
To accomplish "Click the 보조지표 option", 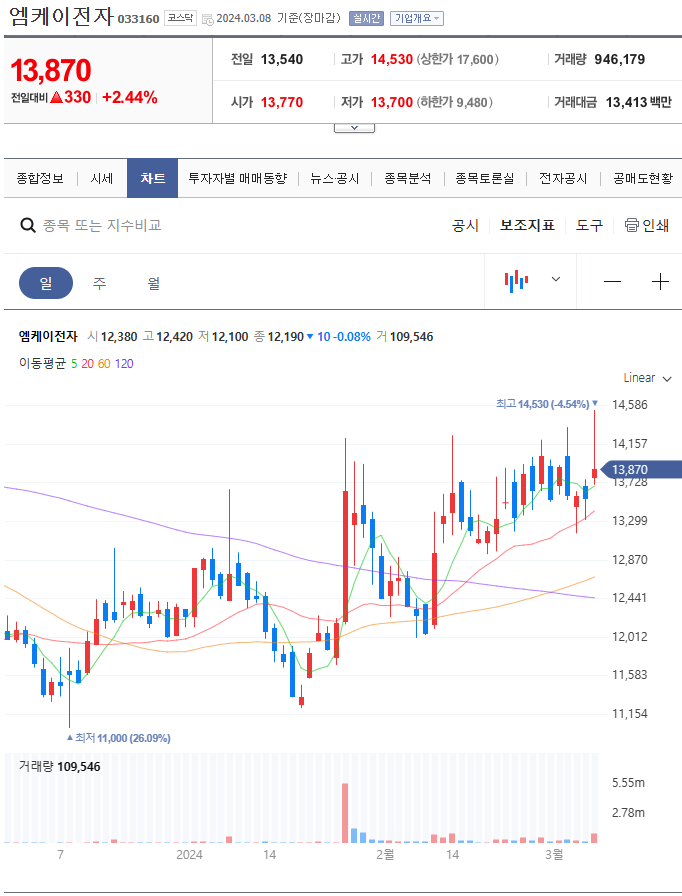I will click(527, 225).
